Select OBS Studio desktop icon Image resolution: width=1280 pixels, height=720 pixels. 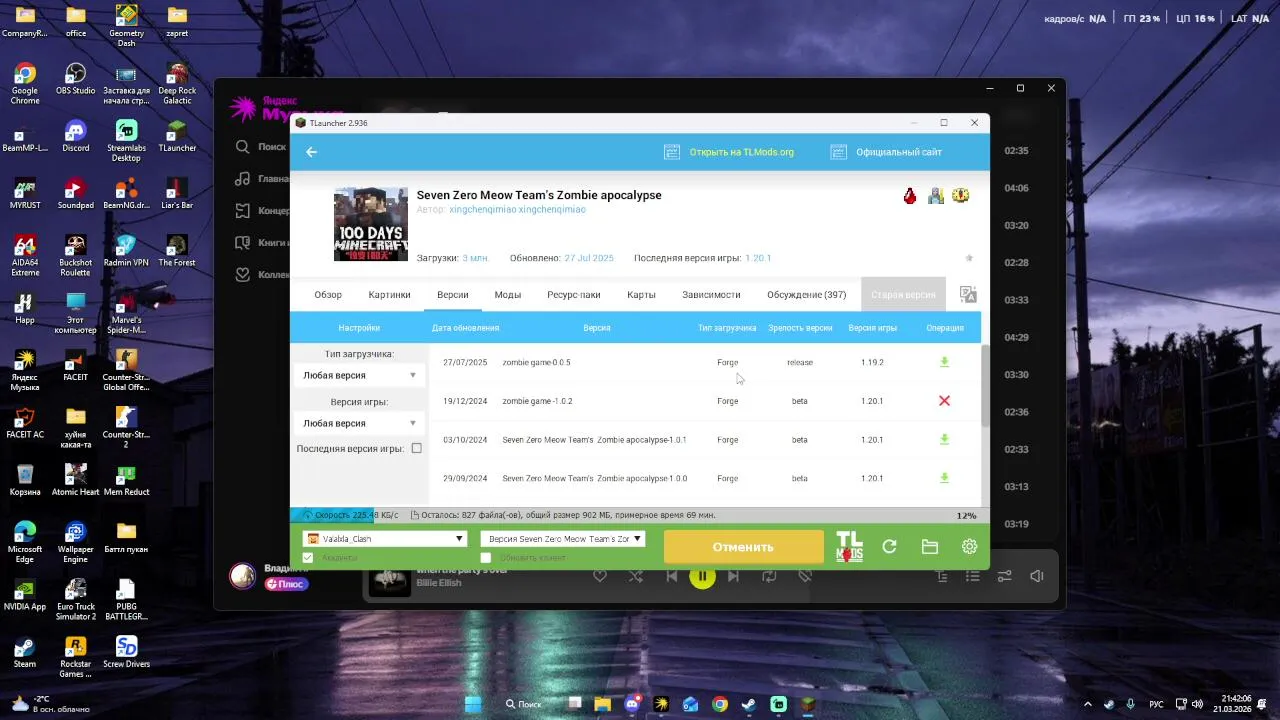click(x=76, y=79)
